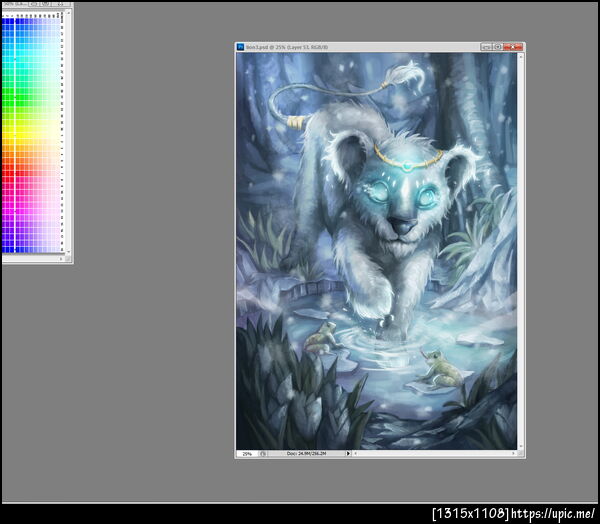Click the right arrow of the swatches panel's horizontal scrollbar
600x524 pixels.
[x=61, y=259]
